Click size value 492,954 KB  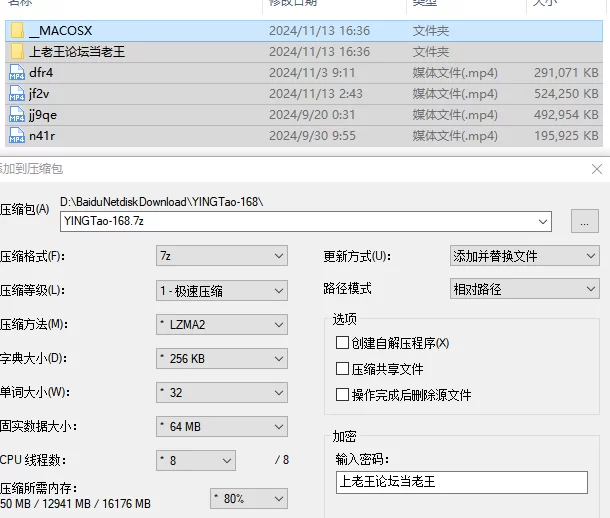point(566,115)
